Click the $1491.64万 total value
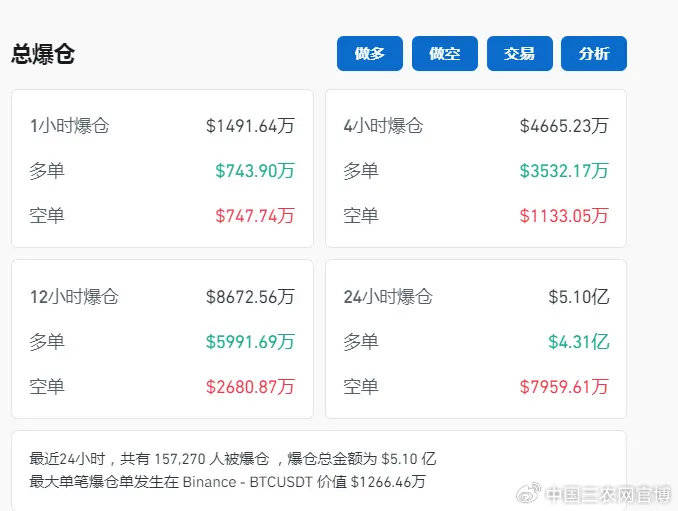 click(x=250, y=126)
